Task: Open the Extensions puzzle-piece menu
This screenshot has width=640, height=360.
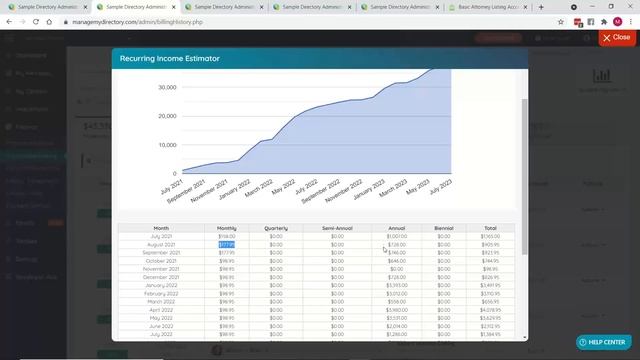Action: (x=604, y=22)
